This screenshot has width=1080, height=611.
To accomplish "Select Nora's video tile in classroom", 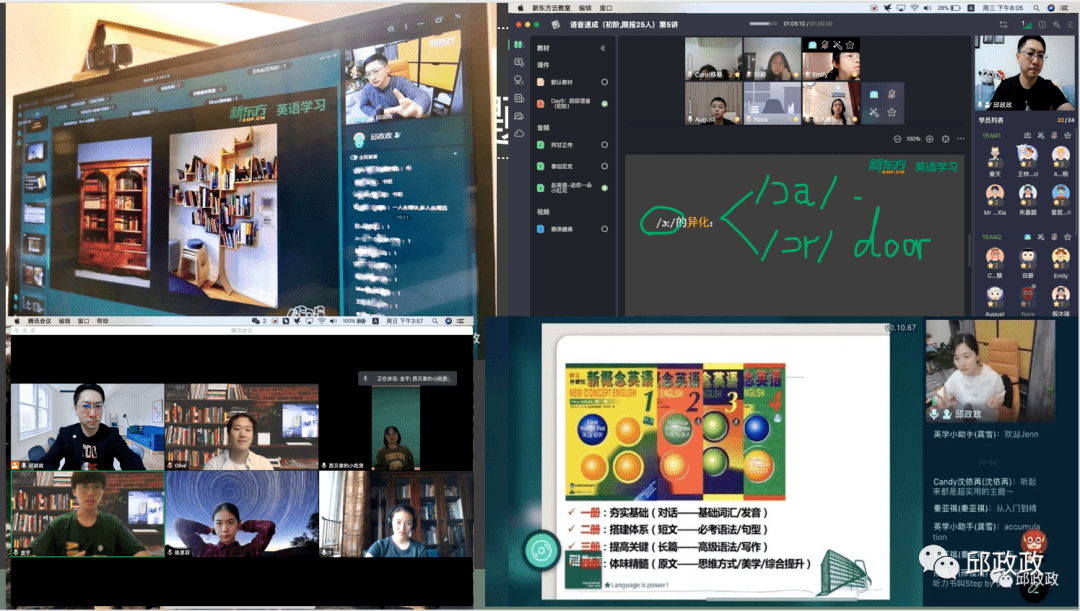I will 772,103.
